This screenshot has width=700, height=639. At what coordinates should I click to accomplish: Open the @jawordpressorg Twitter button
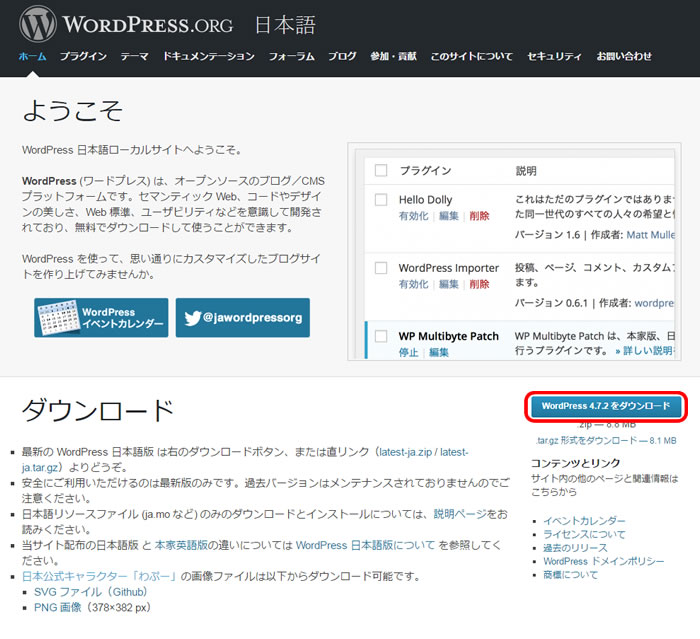243,317
